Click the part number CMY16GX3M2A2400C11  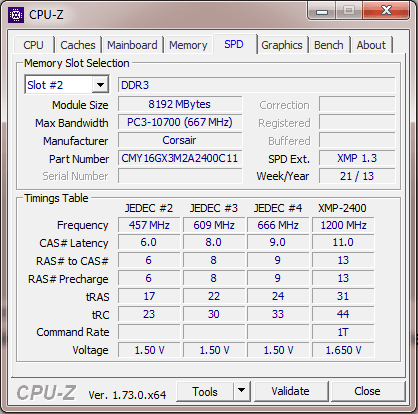tap(180, 158)
